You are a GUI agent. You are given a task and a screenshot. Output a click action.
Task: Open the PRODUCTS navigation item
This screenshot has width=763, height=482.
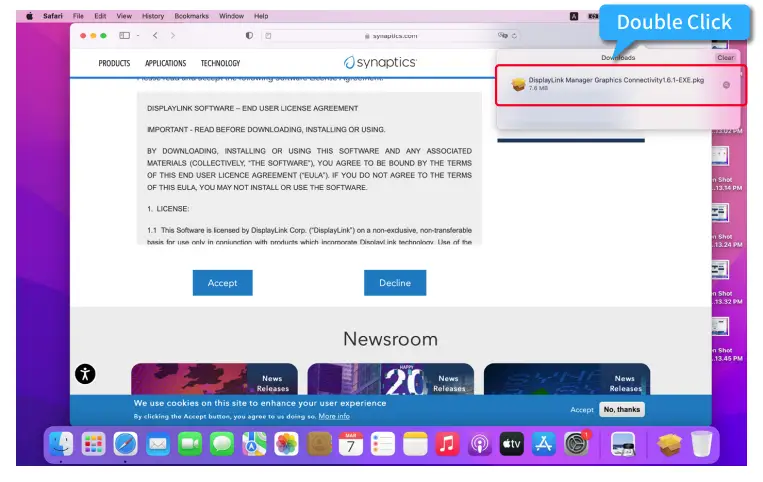114,63
